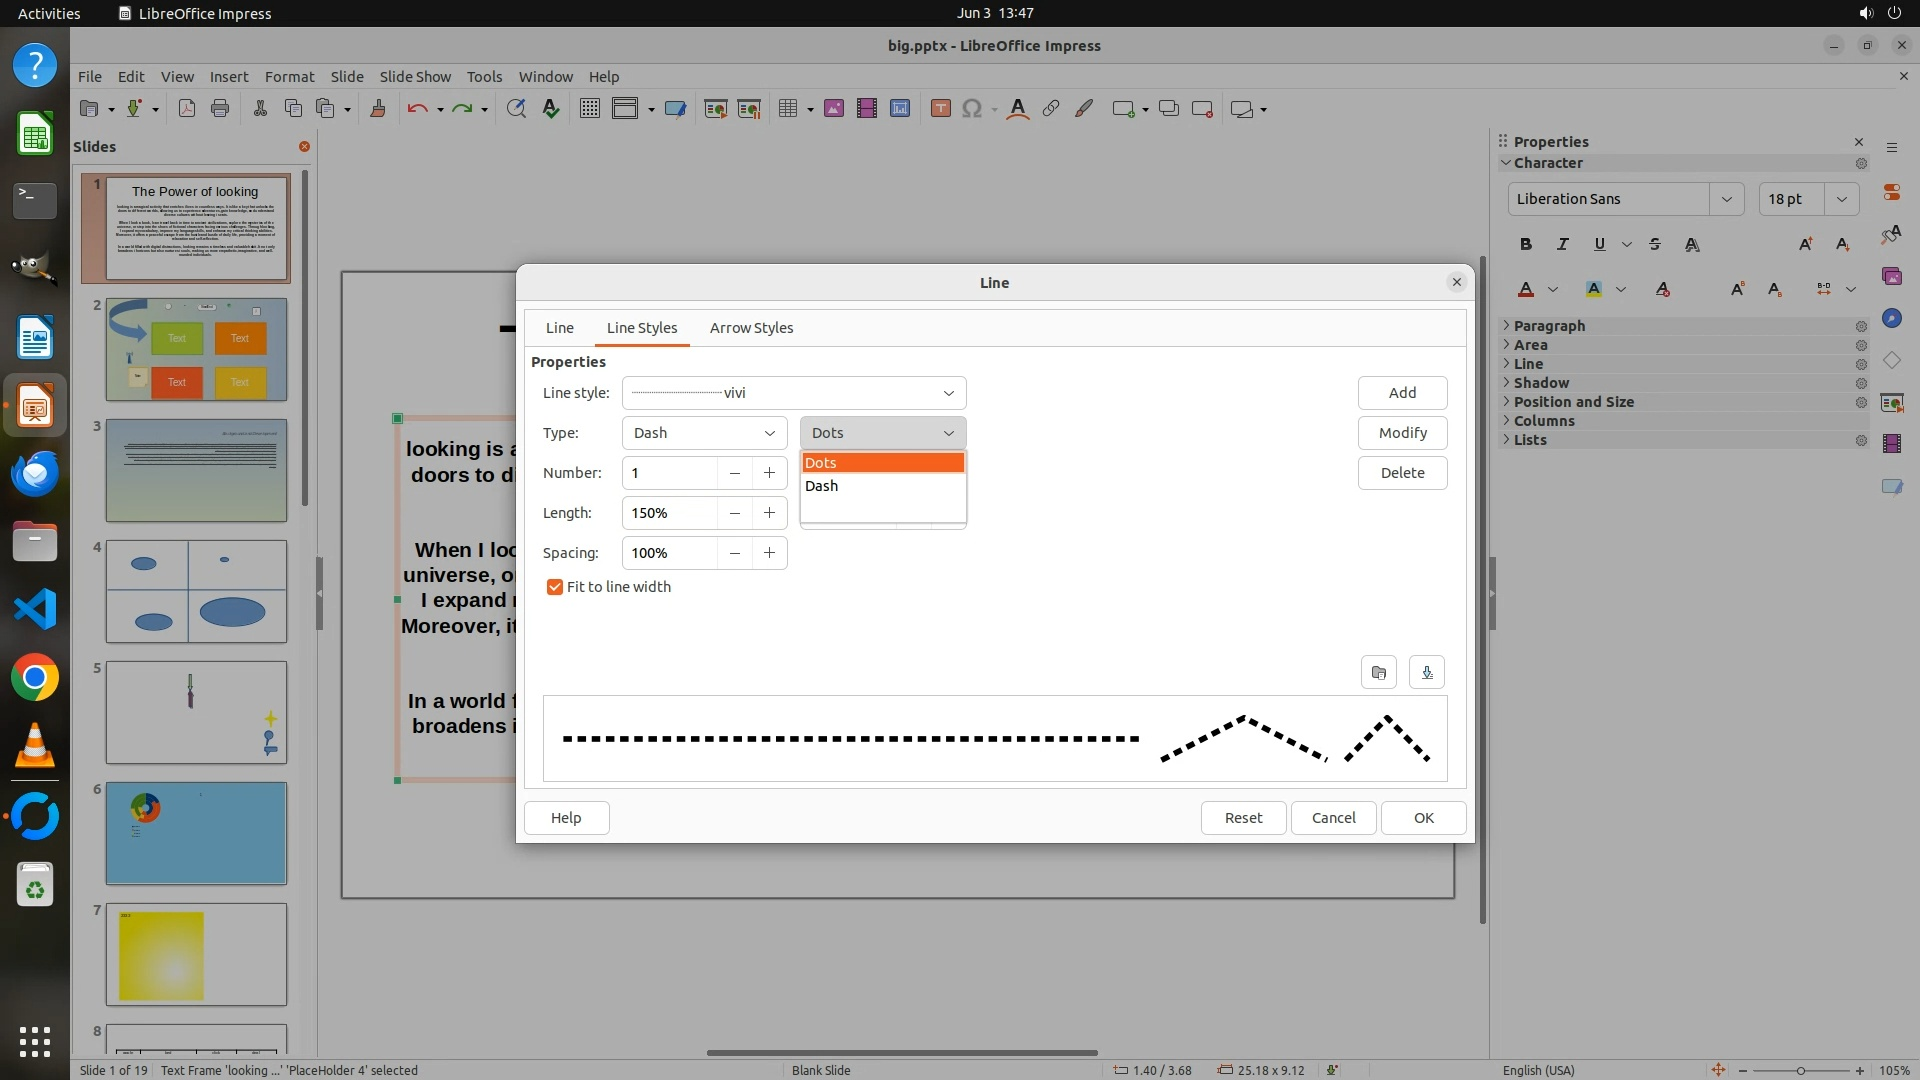
Task: Open the Line style vivi dropdown
Action: 947,393
